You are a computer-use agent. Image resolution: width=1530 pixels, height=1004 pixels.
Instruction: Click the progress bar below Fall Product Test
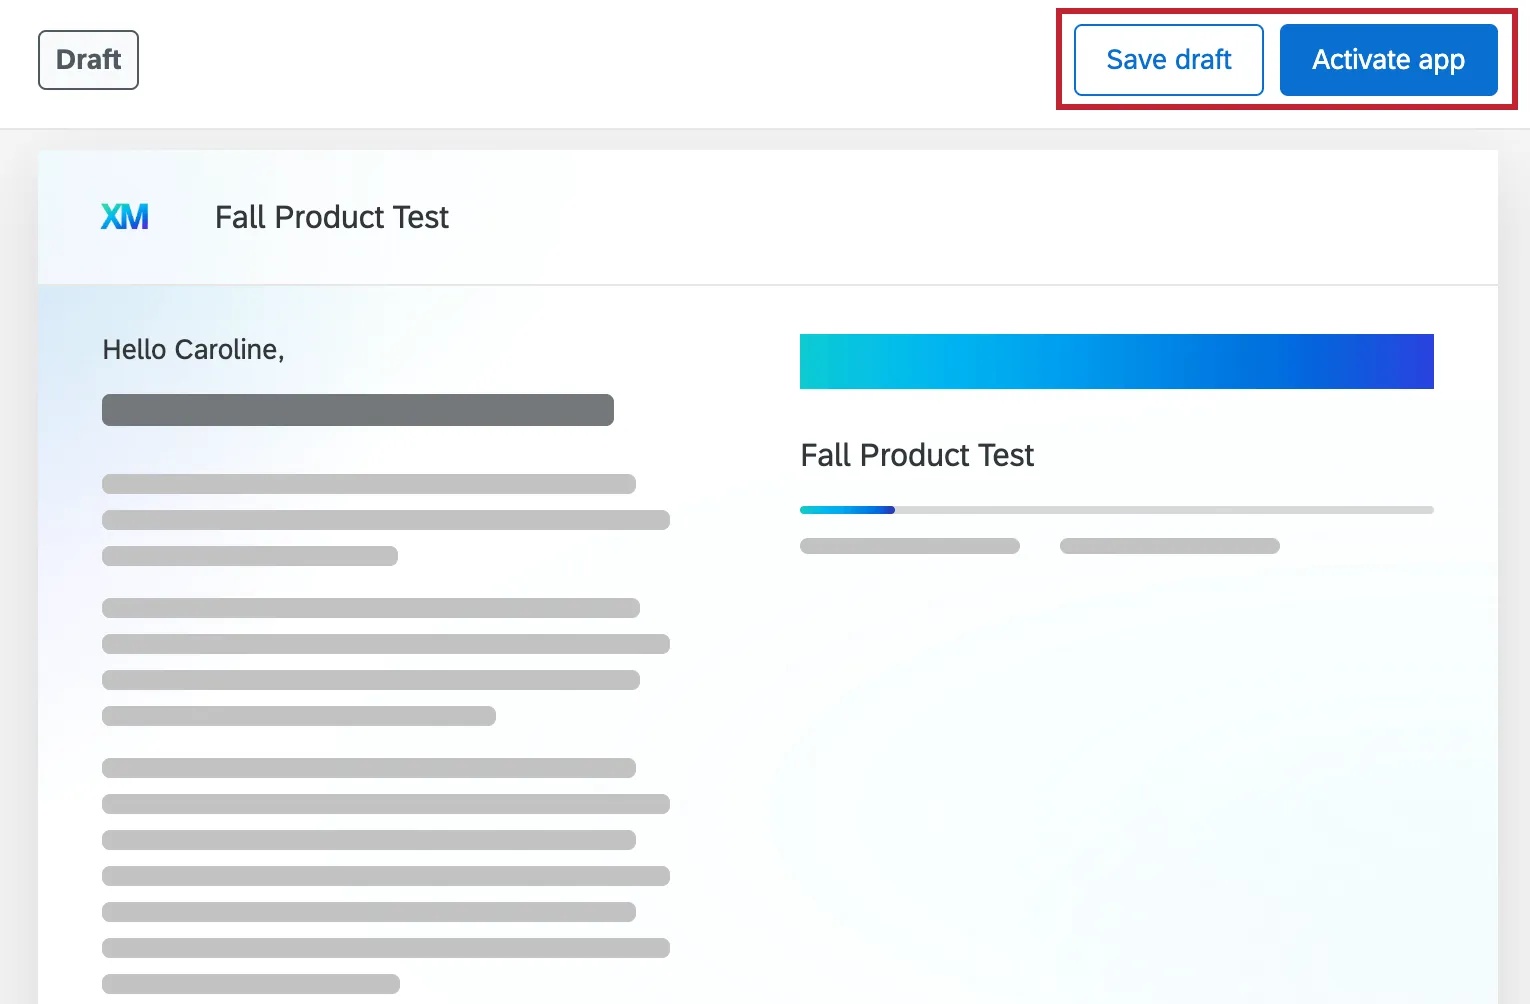pos(1116,510)
